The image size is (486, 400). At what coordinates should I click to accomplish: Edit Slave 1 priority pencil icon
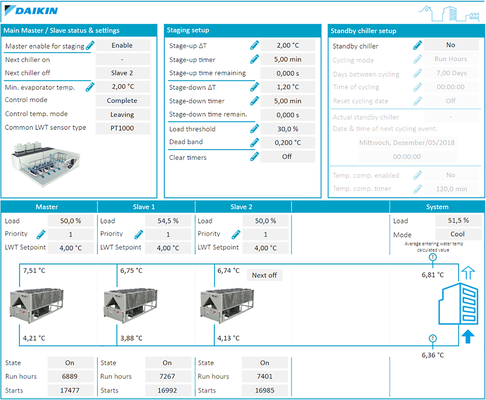[139, 234]
